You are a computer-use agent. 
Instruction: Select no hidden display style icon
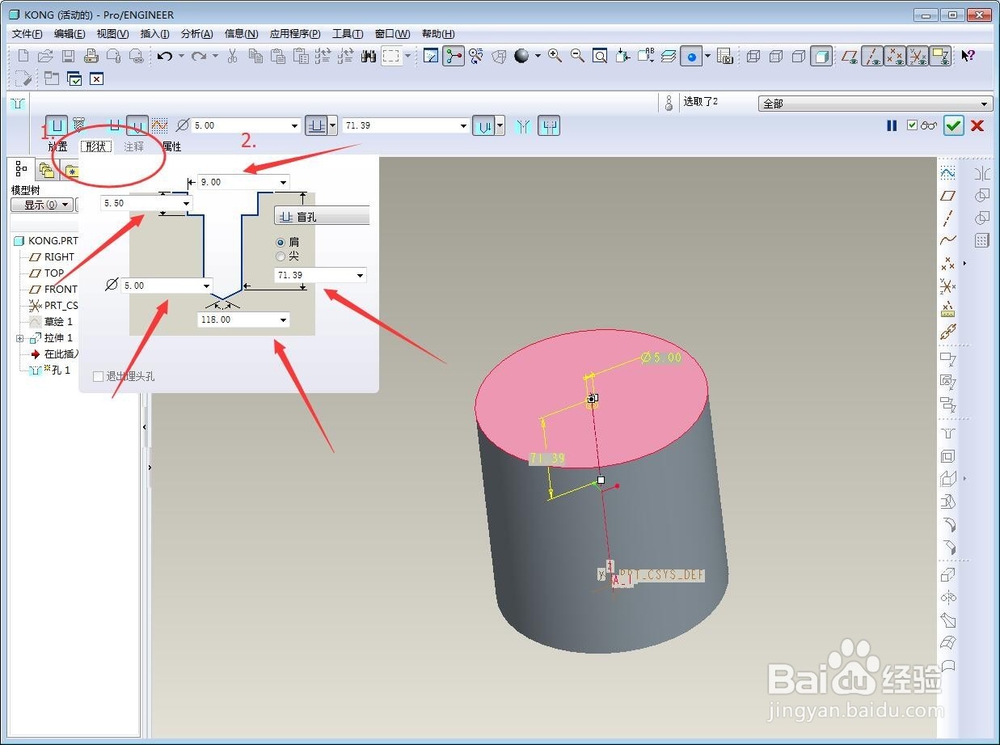(798, 56)
